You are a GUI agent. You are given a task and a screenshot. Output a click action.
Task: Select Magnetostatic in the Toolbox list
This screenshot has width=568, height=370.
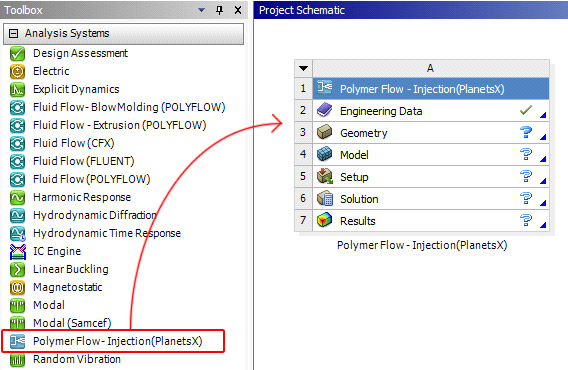[x=68, y=287]
